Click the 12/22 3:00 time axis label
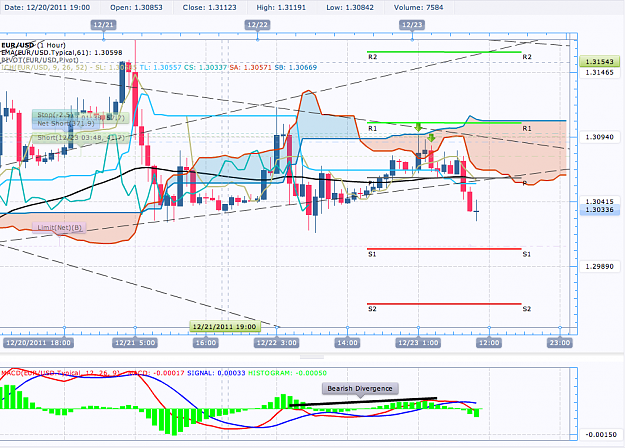The width and height of the screenshot is (625, 448). click(277, 343)
